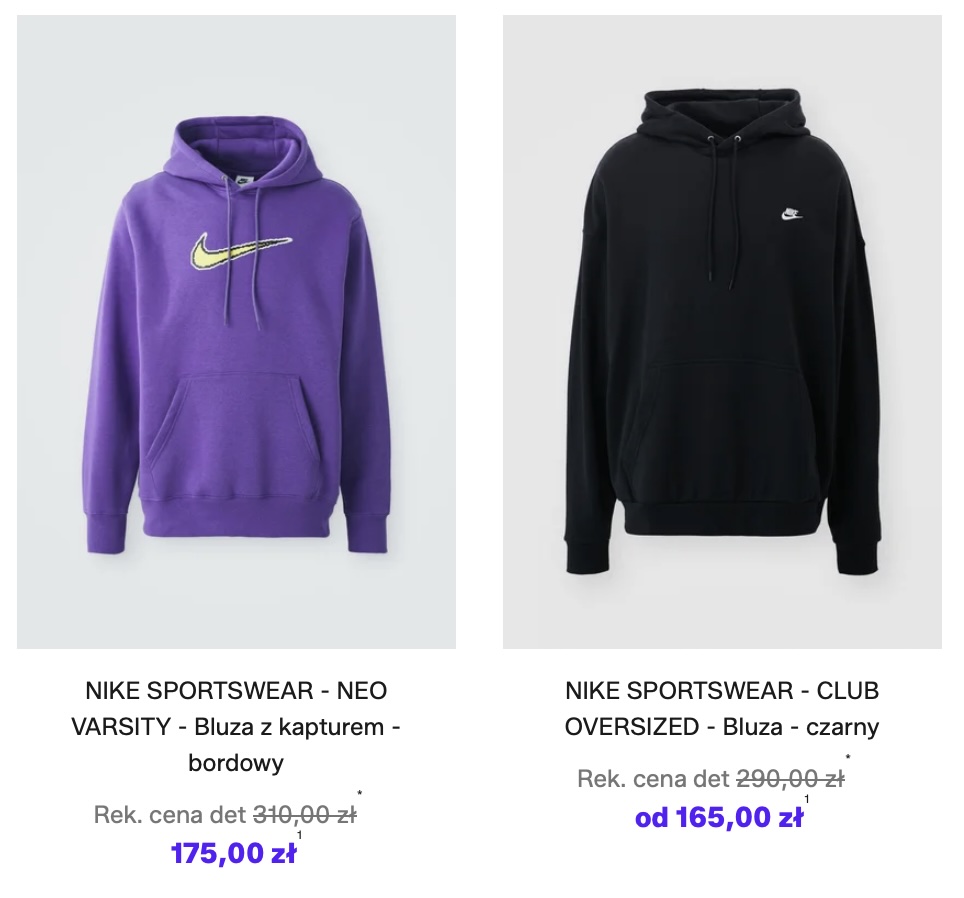Click "Rek. cena det" label under black hoodie
Image resolution: width=964 pixels, height=898 pixels.
point(654,779)
